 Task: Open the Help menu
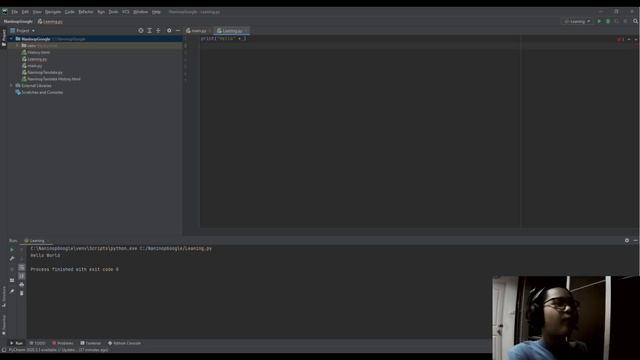click(156, 12)
